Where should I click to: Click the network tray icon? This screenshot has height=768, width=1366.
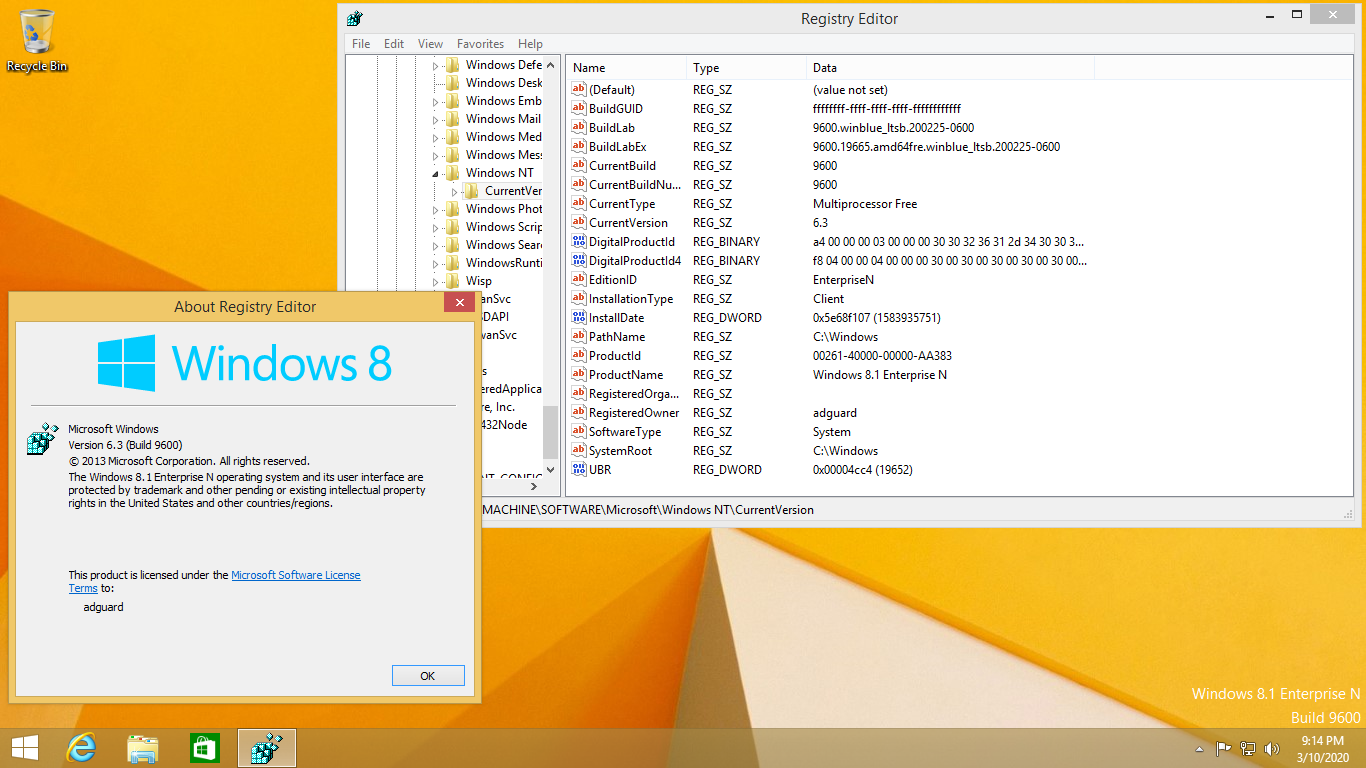click(x=1248, y=748)
